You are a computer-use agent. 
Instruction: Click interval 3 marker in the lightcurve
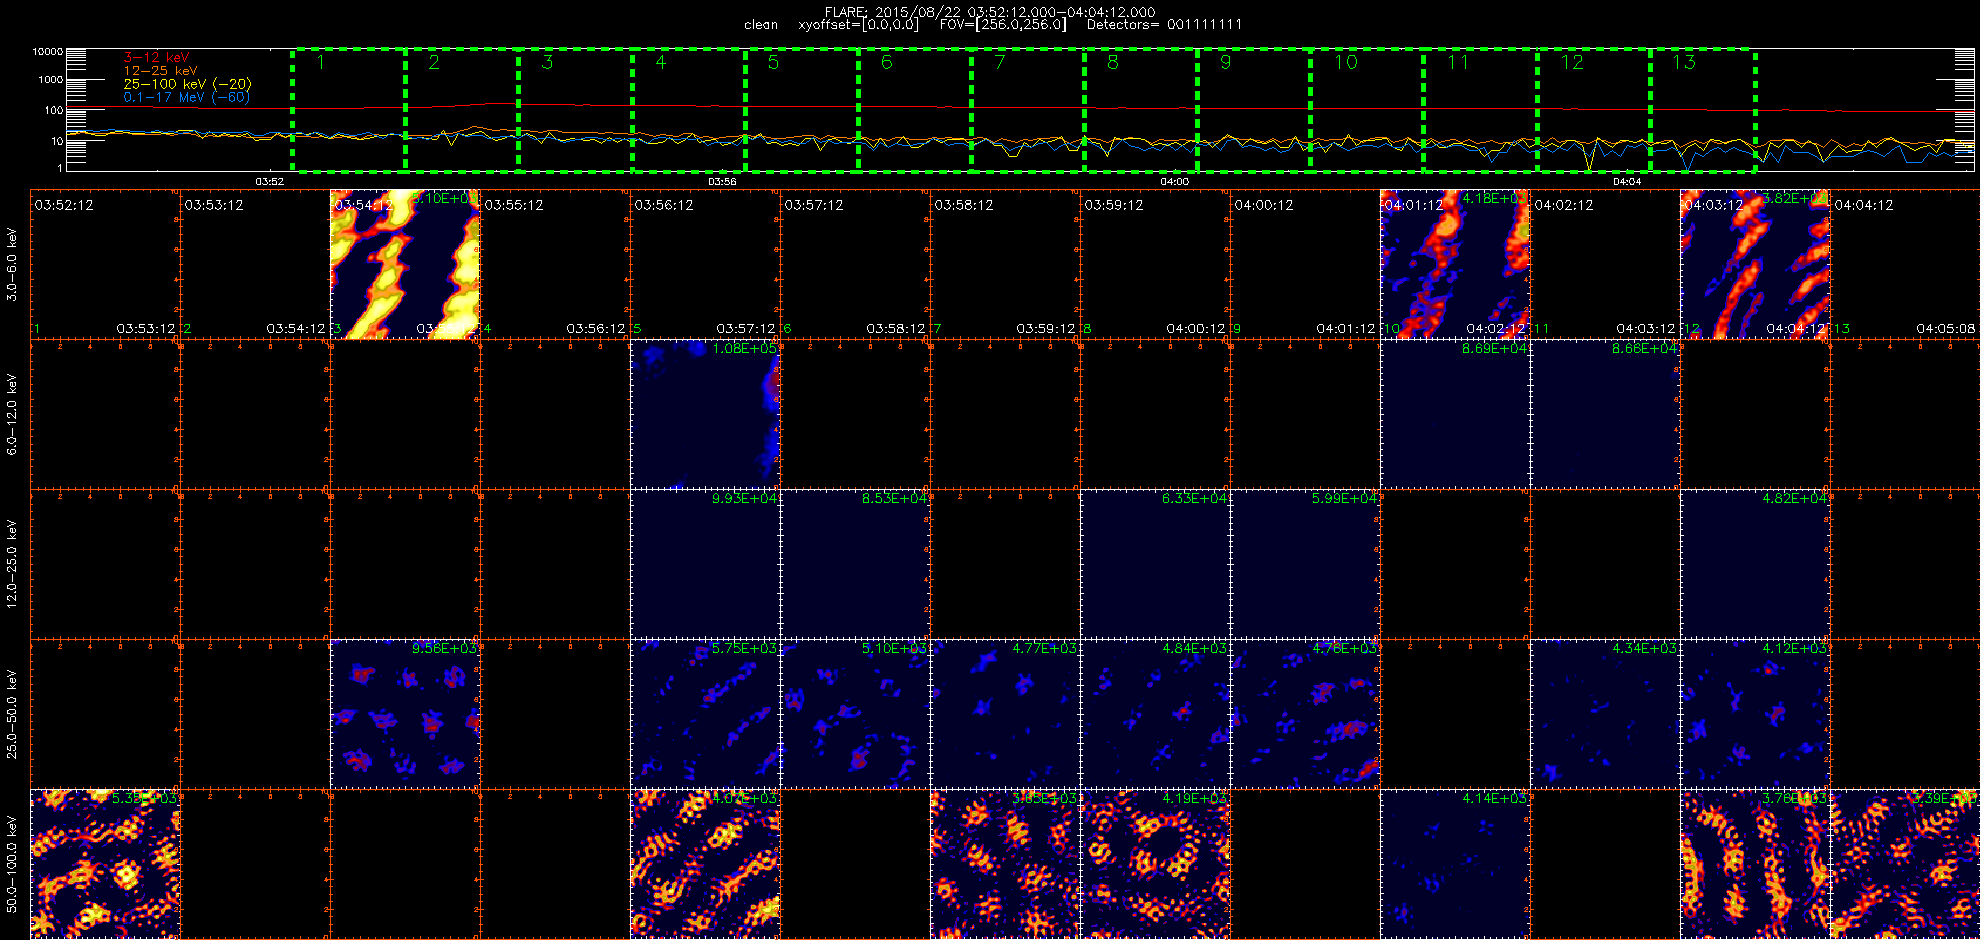tap(547, 62)
